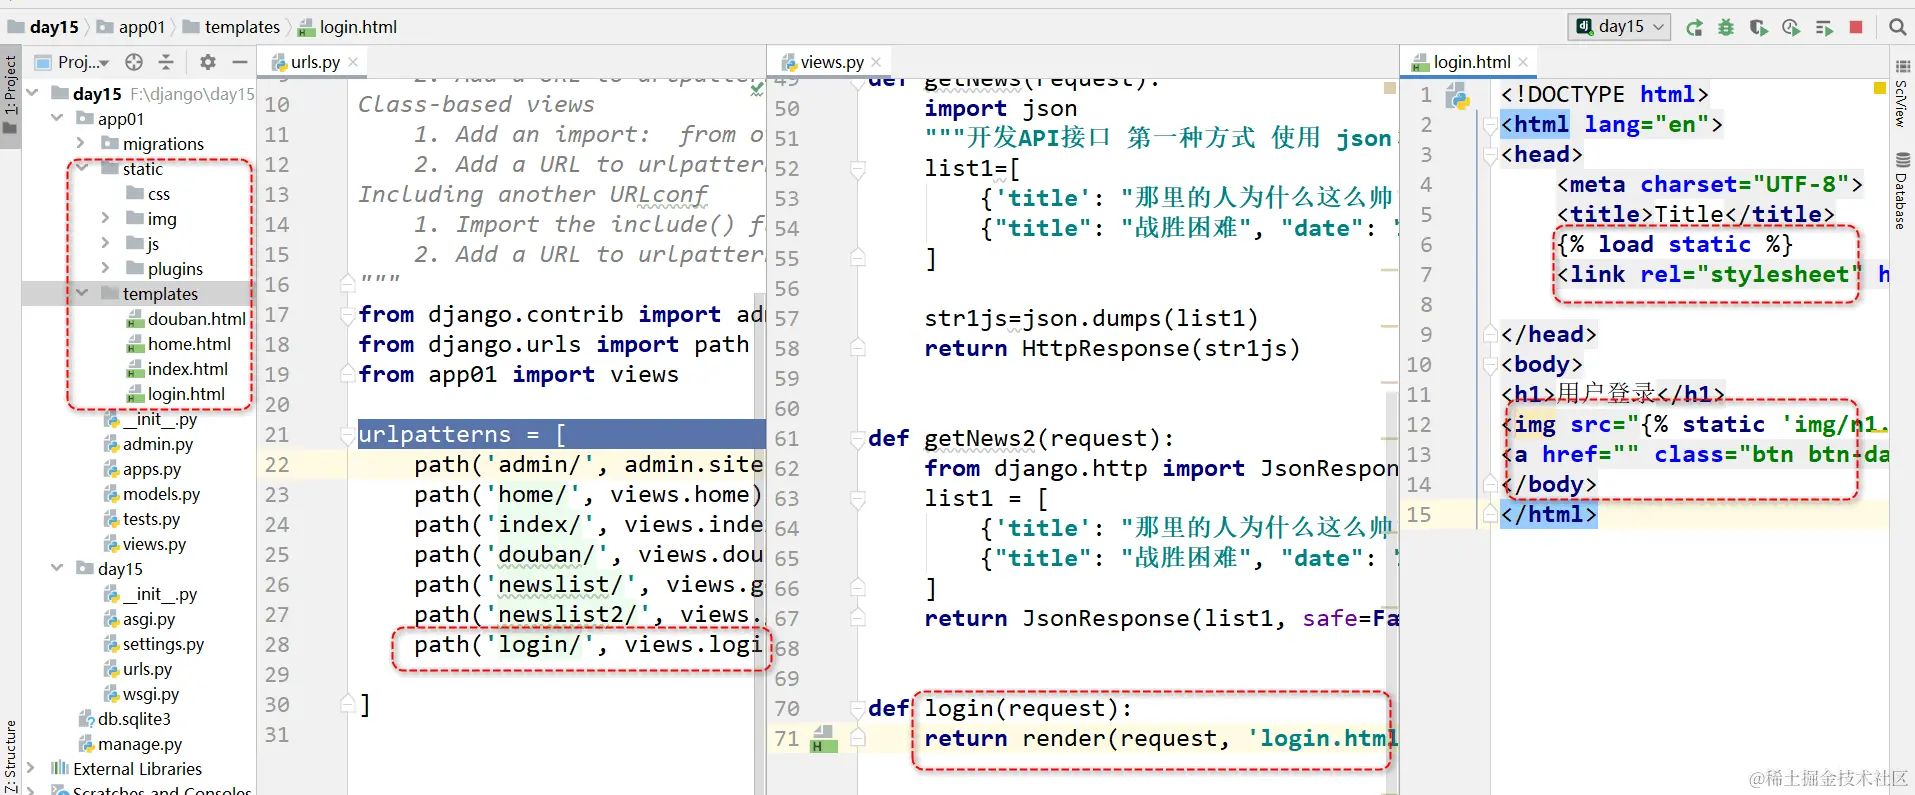Click the day15 breadcrumb

[44, 27]
